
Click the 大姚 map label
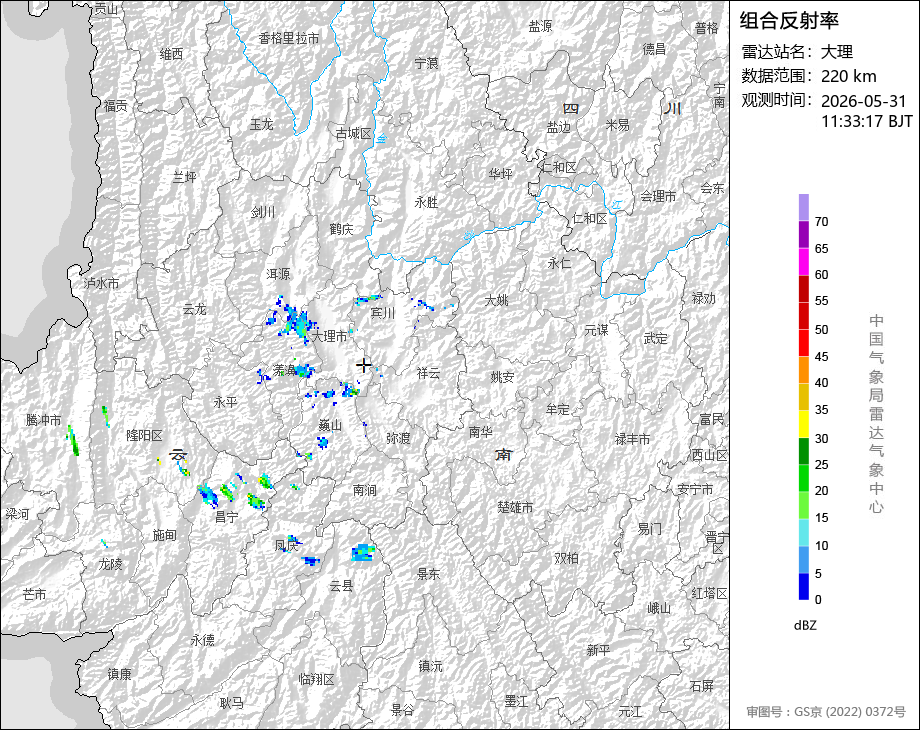tap(497, 300)
